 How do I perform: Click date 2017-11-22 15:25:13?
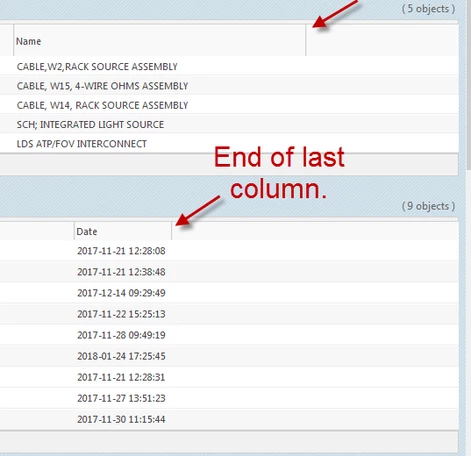pos(121,314)
